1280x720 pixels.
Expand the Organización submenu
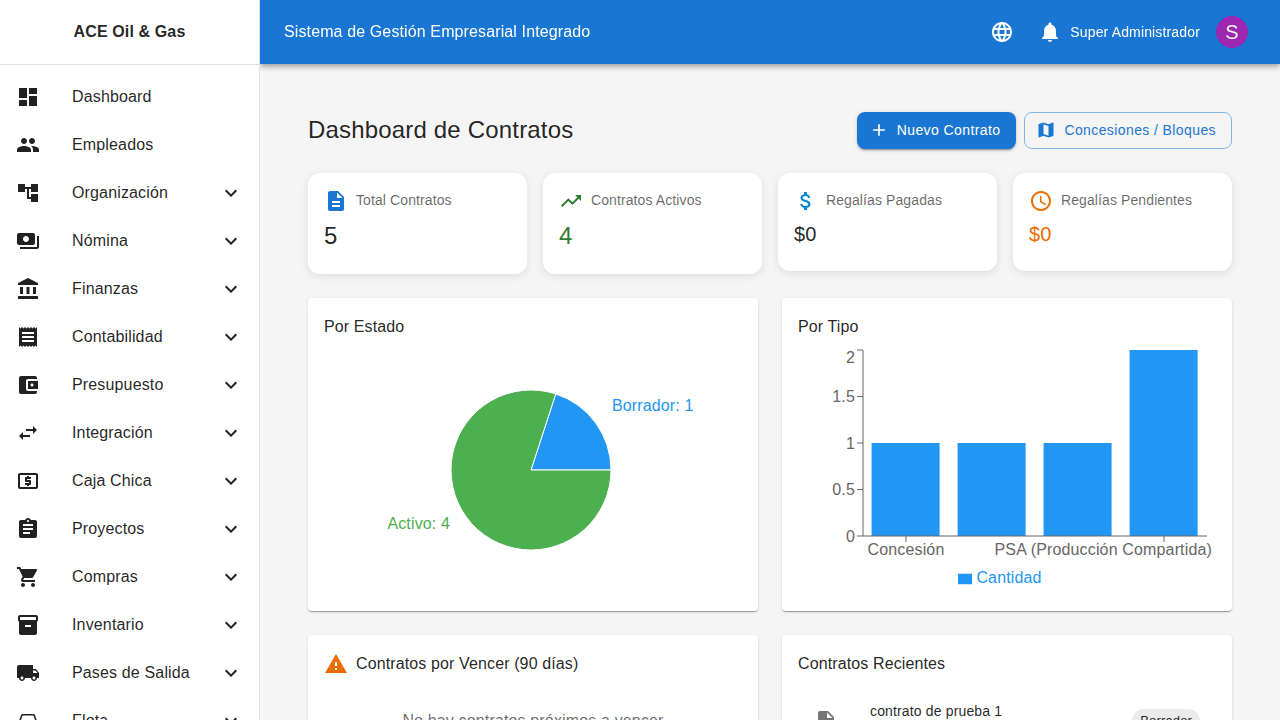(x=231, y=192)
